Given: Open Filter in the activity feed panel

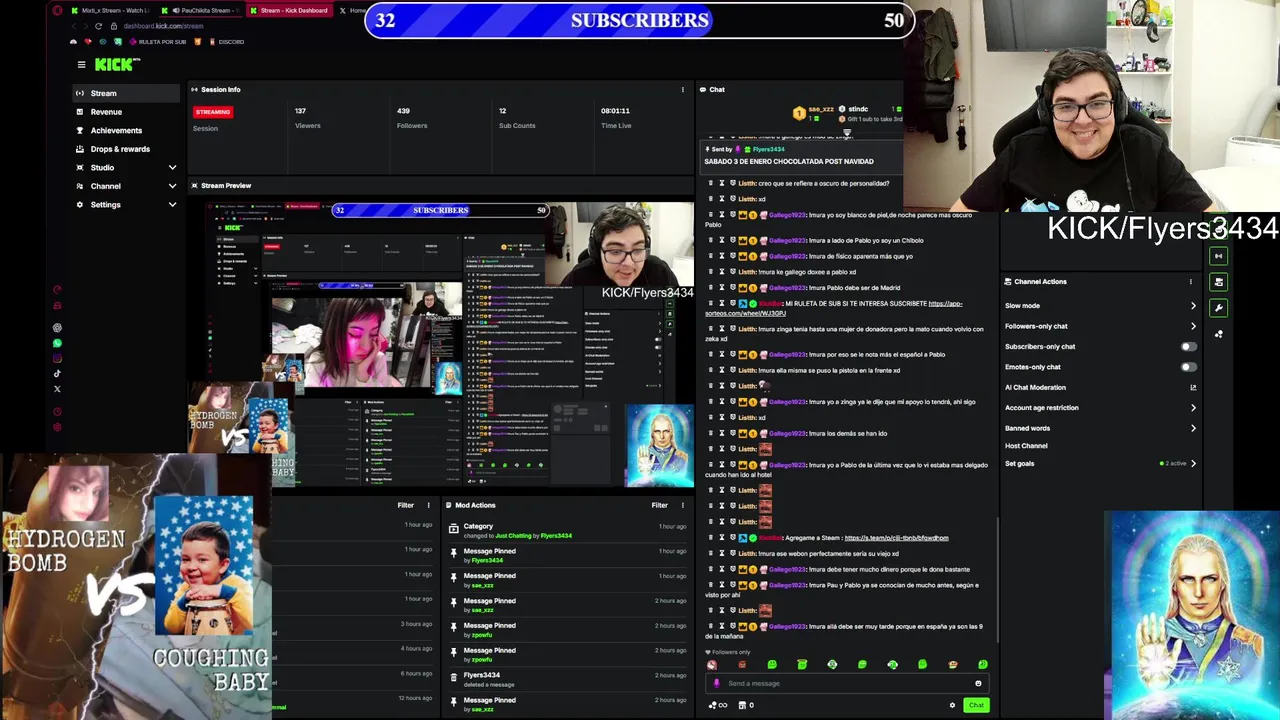Looking at the screenshot, I should (405, 505).
